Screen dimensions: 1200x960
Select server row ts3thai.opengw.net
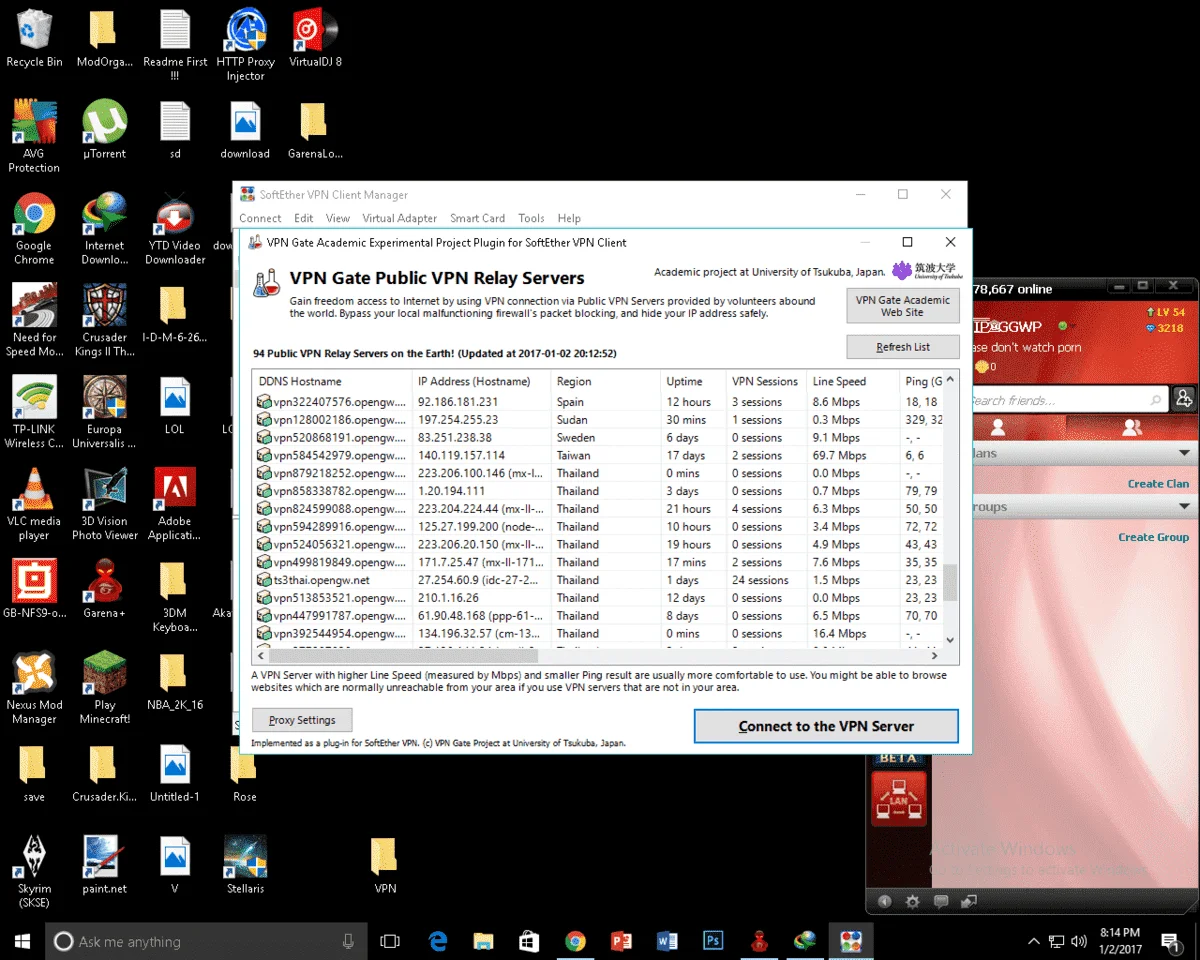[x=598, y=580]
